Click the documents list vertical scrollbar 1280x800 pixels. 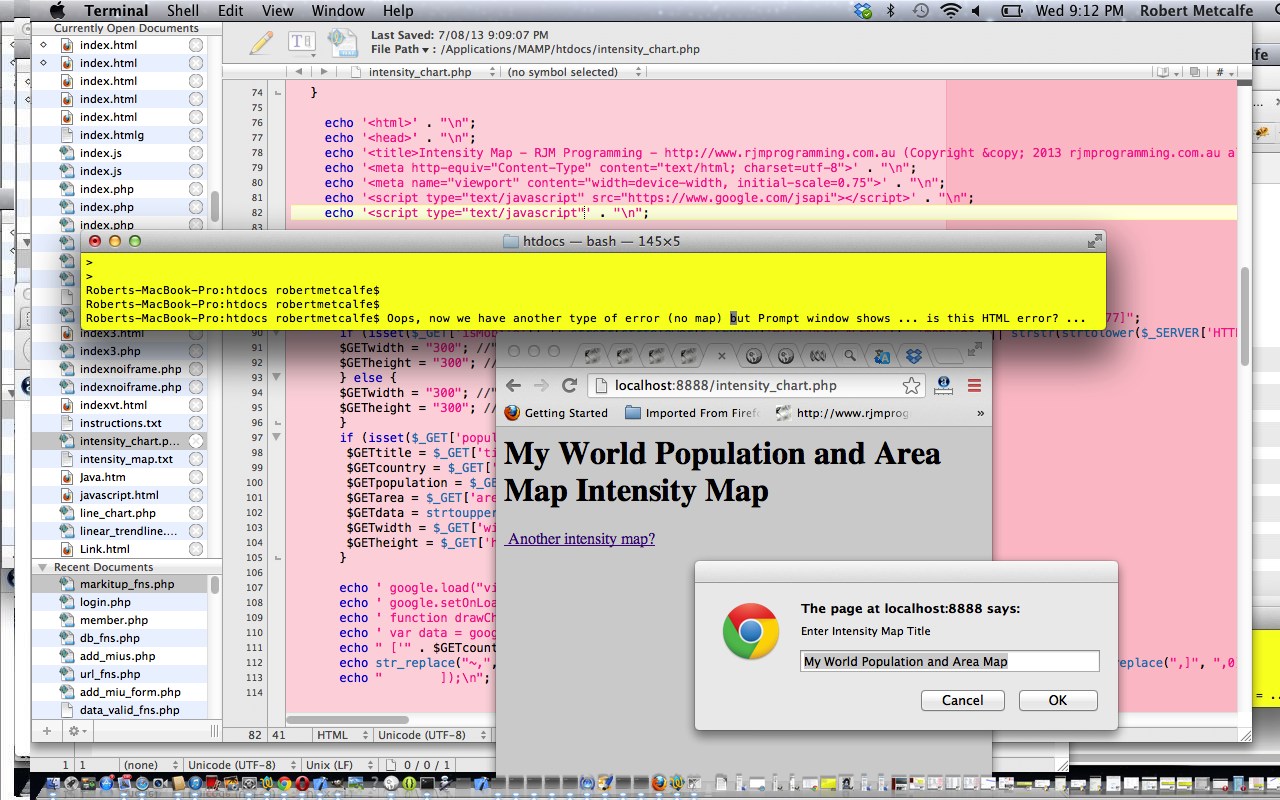coord(214,206)
